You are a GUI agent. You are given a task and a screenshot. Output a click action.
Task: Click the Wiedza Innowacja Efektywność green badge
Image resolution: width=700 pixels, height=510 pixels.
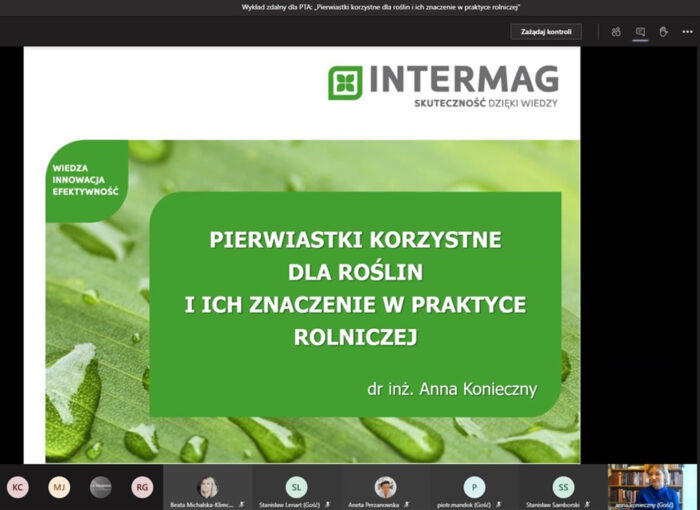tap(86, 179)
